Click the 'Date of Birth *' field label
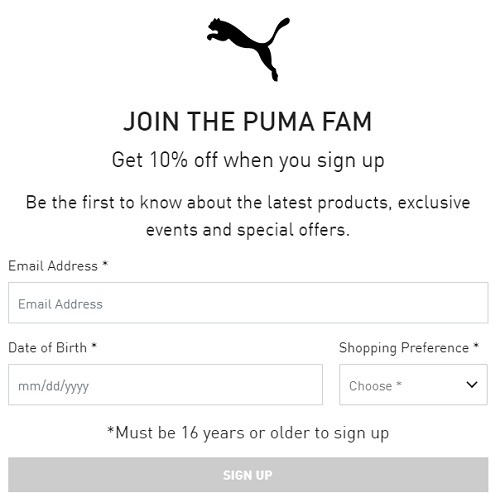The width and height of the screenshot is (500, 502). click(53, 348)
